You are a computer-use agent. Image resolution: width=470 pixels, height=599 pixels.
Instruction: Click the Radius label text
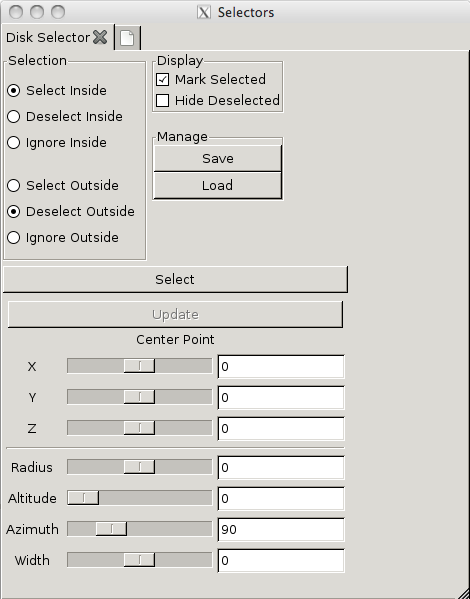[x=32, y=468]
